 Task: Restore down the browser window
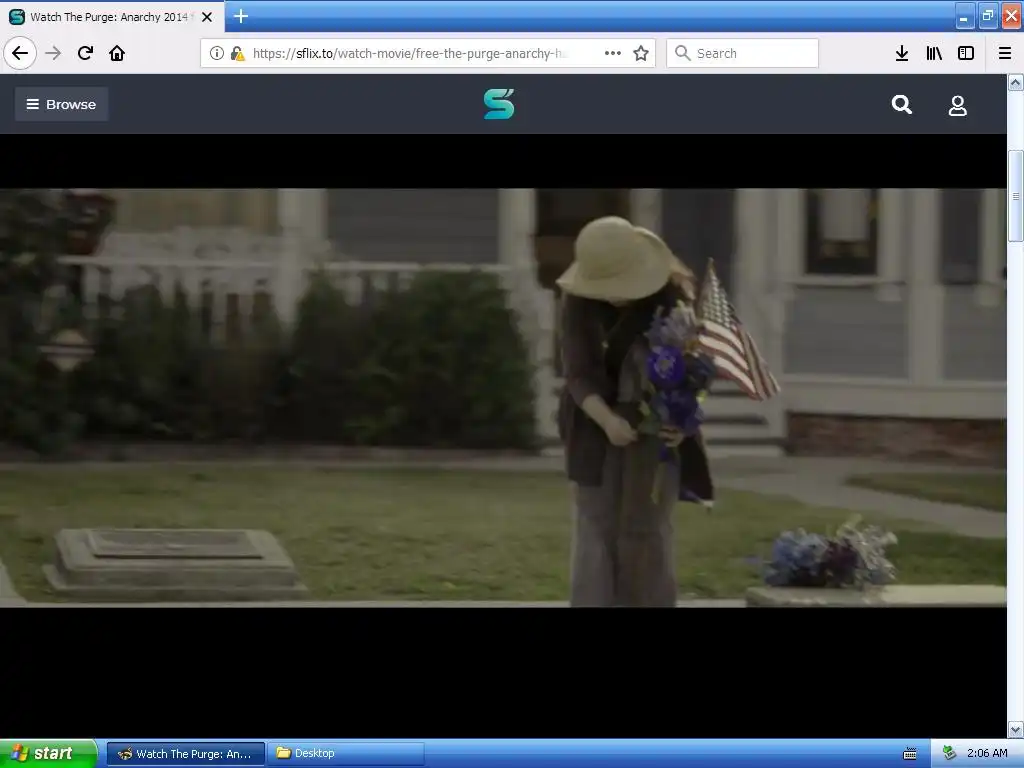click(988, 16)
